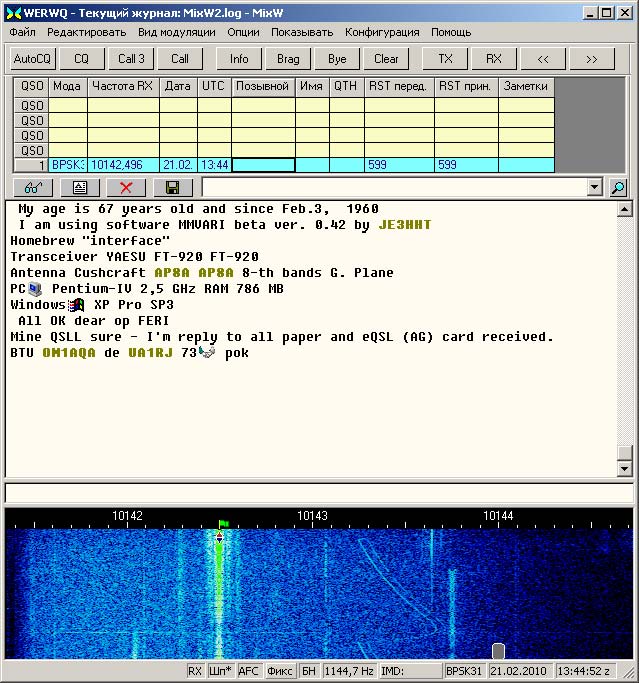Image resolution: width=639 pixels, height=683 pixels.
Task: Click the Call 3 macro button
Action: click(131, 59)
